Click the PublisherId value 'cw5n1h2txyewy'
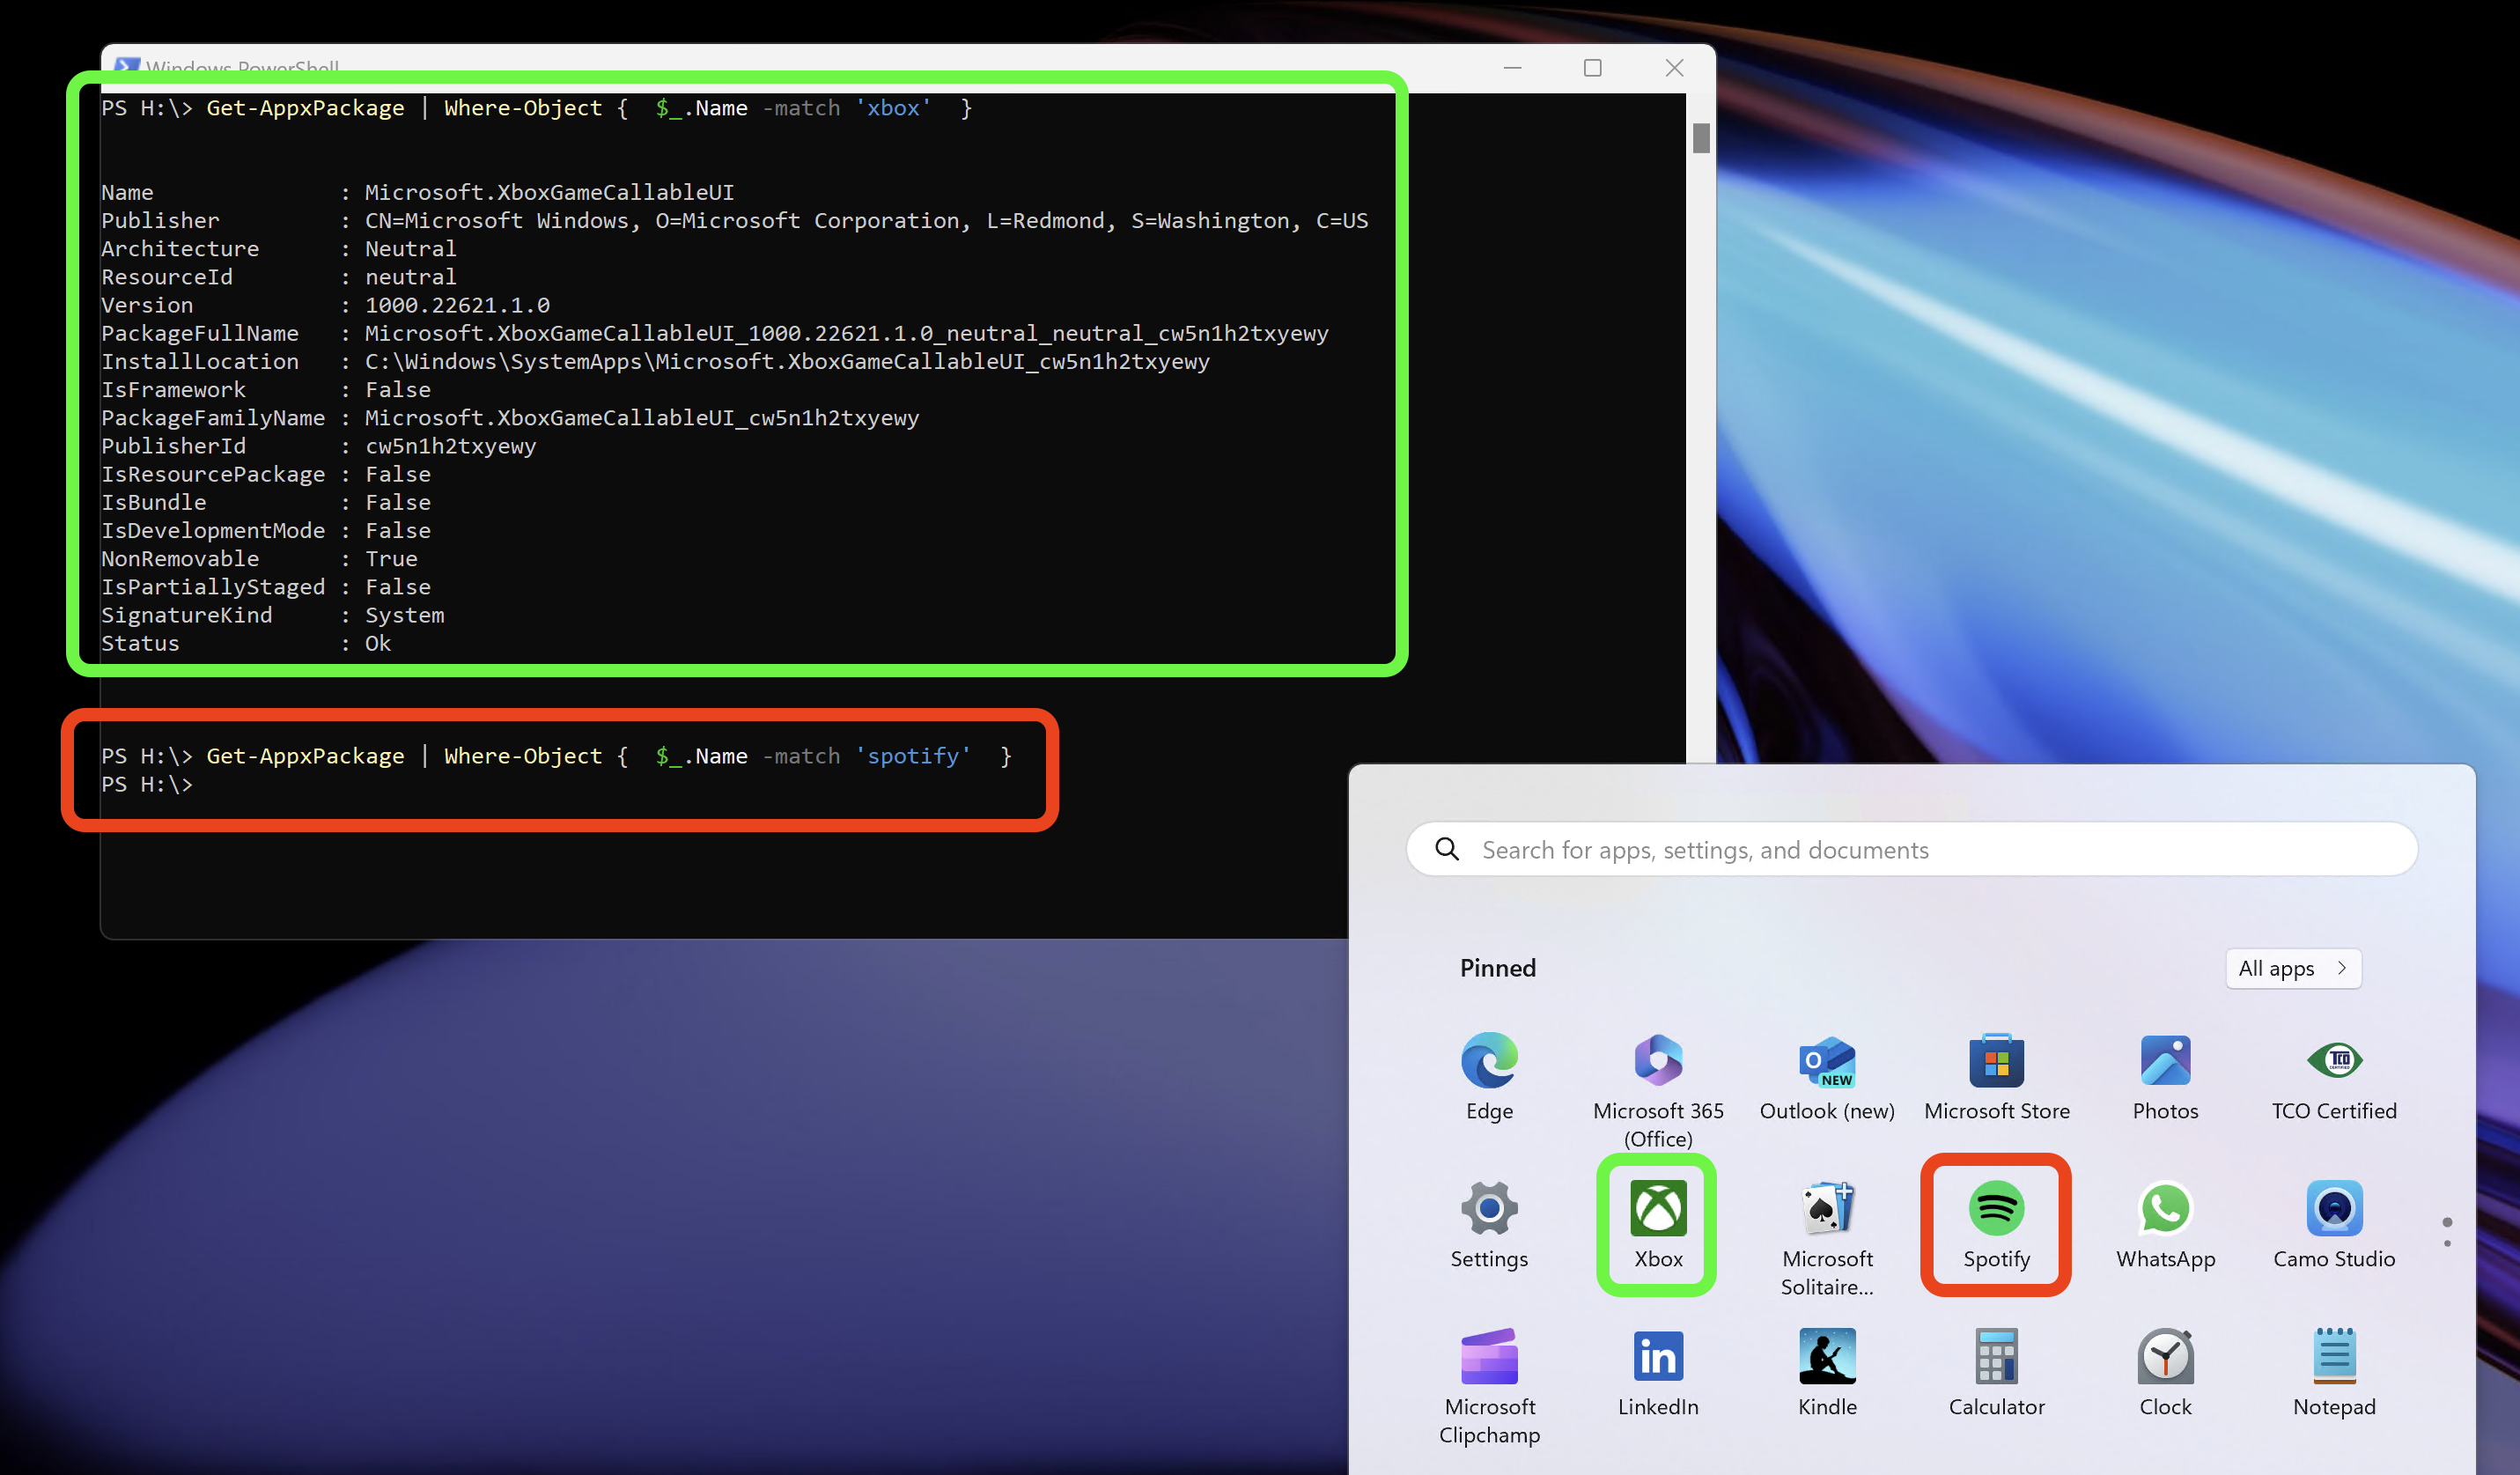The image size is (2520, 1475). point(450,446)
